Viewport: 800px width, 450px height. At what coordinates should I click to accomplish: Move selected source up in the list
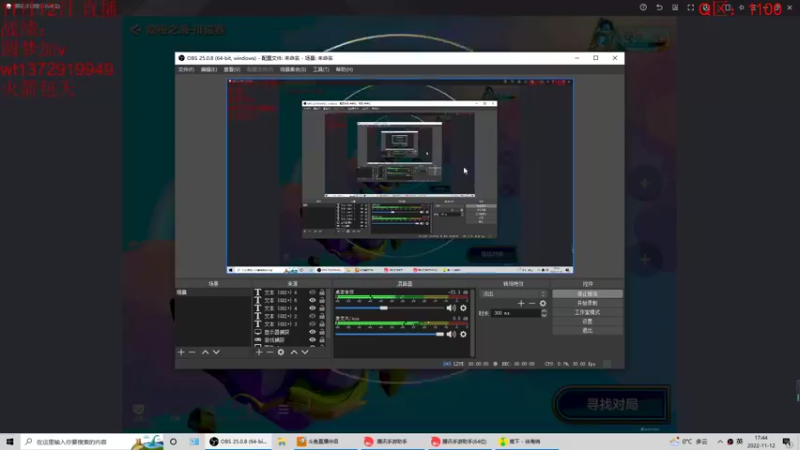(294, 352)
